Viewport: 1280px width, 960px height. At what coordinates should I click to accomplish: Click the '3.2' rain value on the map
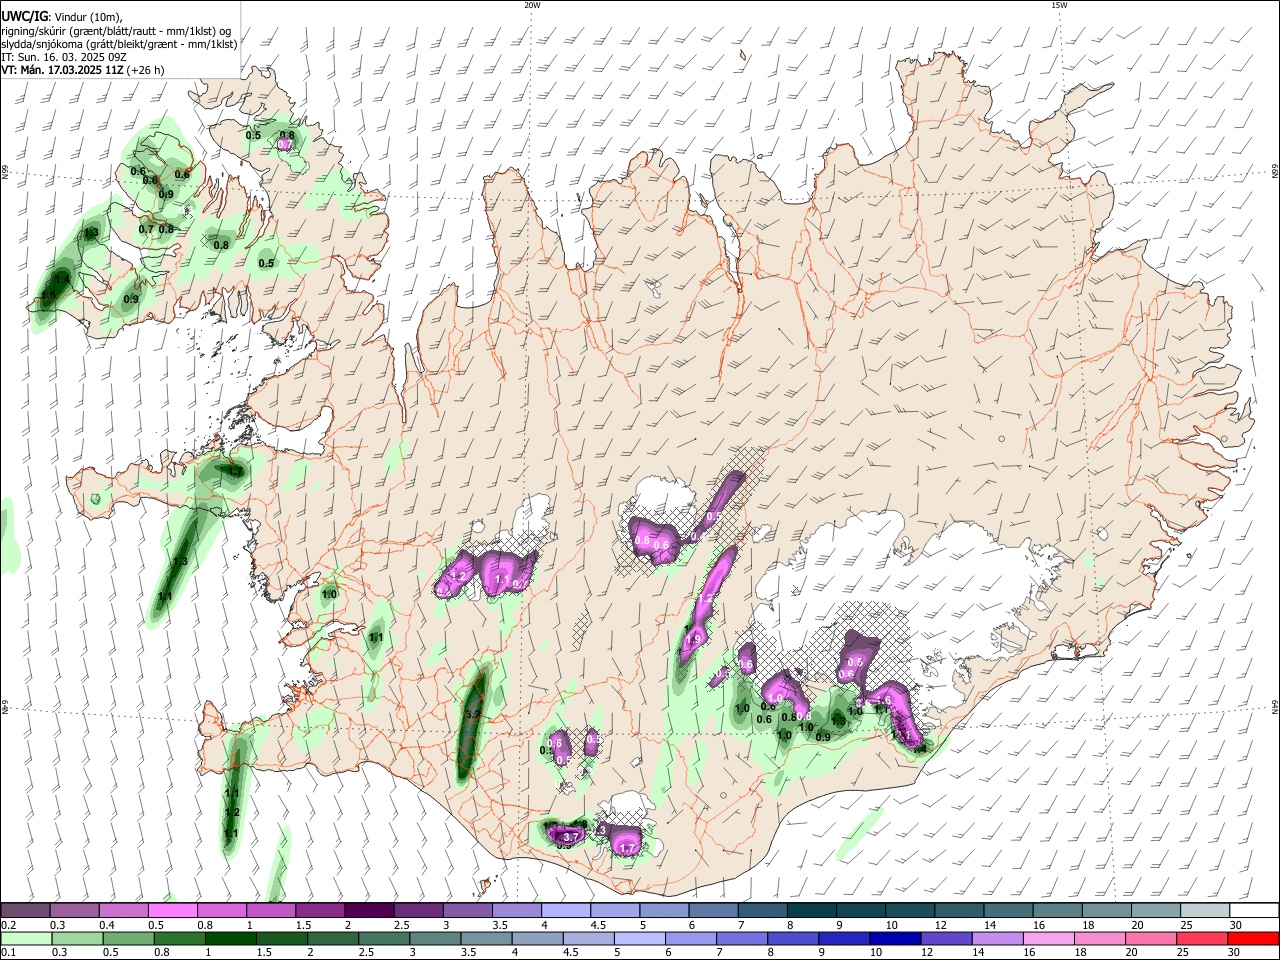click(474, 714)
